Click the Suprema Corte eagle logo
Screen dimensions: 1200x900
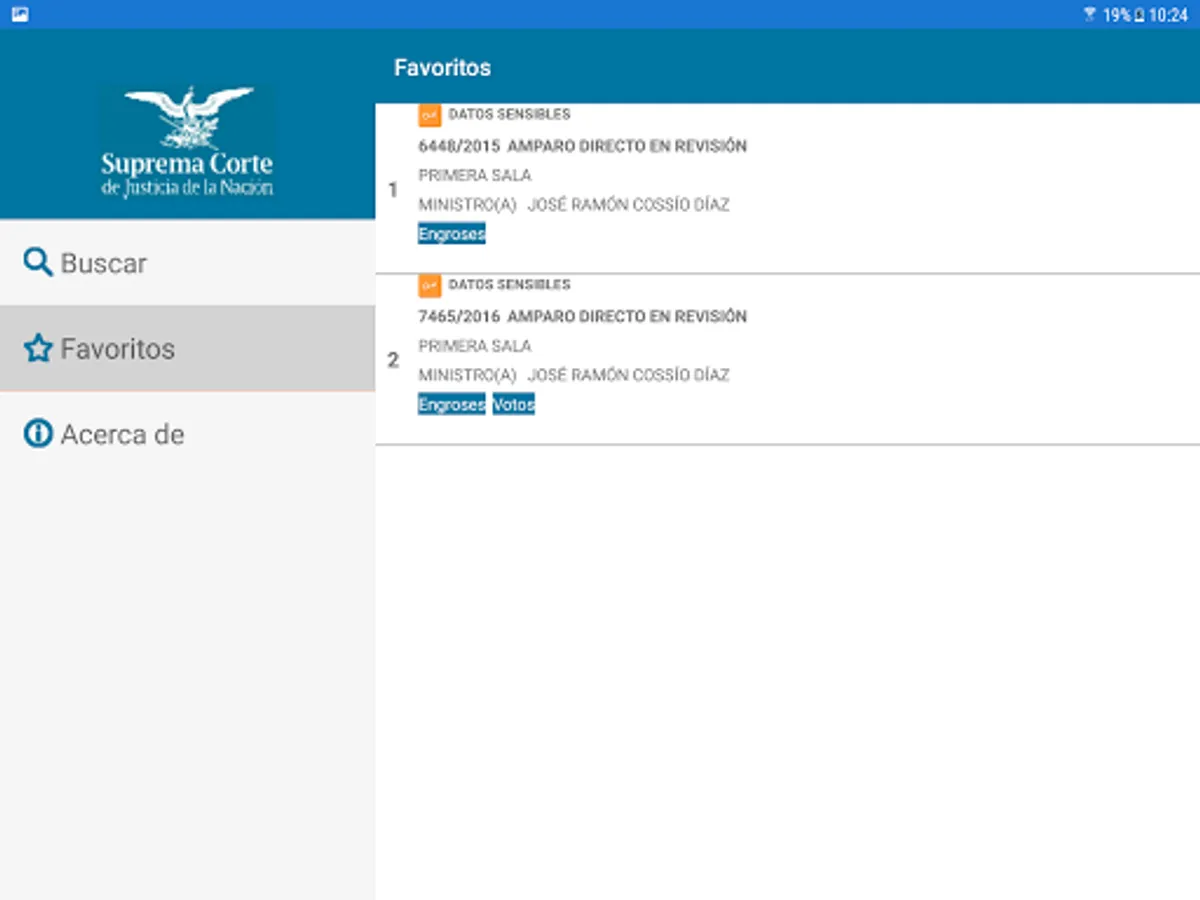187,141
